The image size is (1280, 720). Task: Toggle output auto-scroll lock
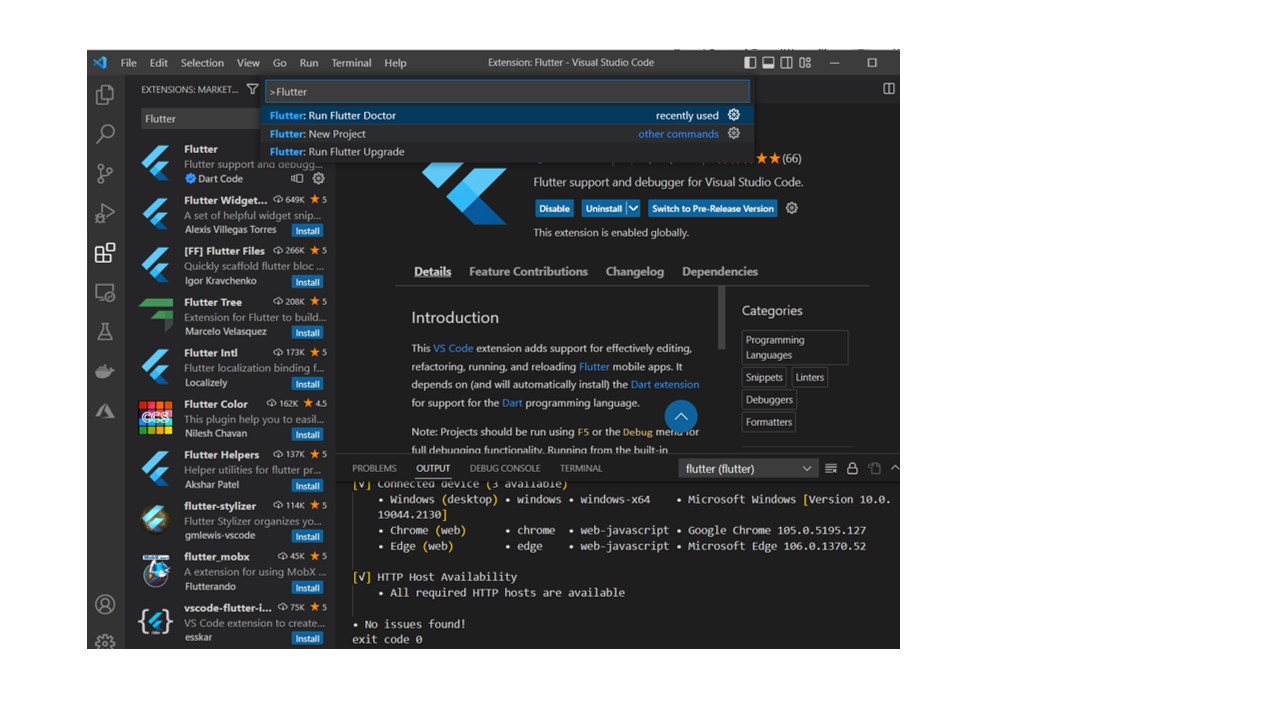point(852,468)
